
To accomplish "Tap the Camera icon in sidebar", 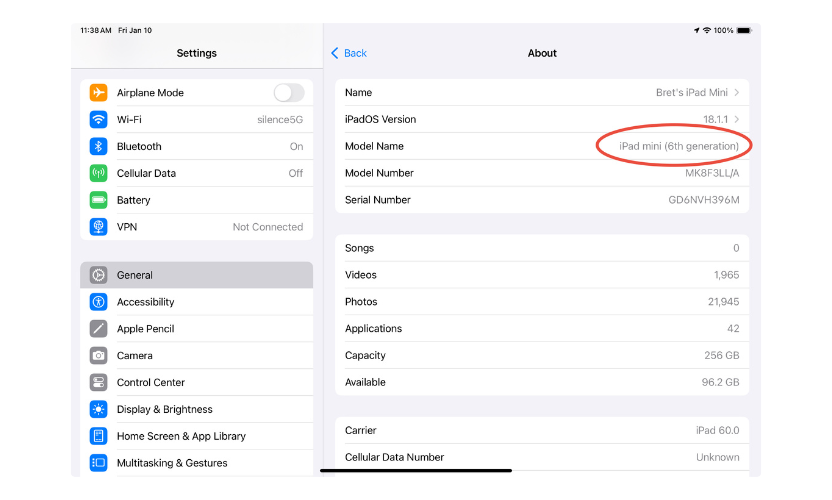I will point(98,356).
